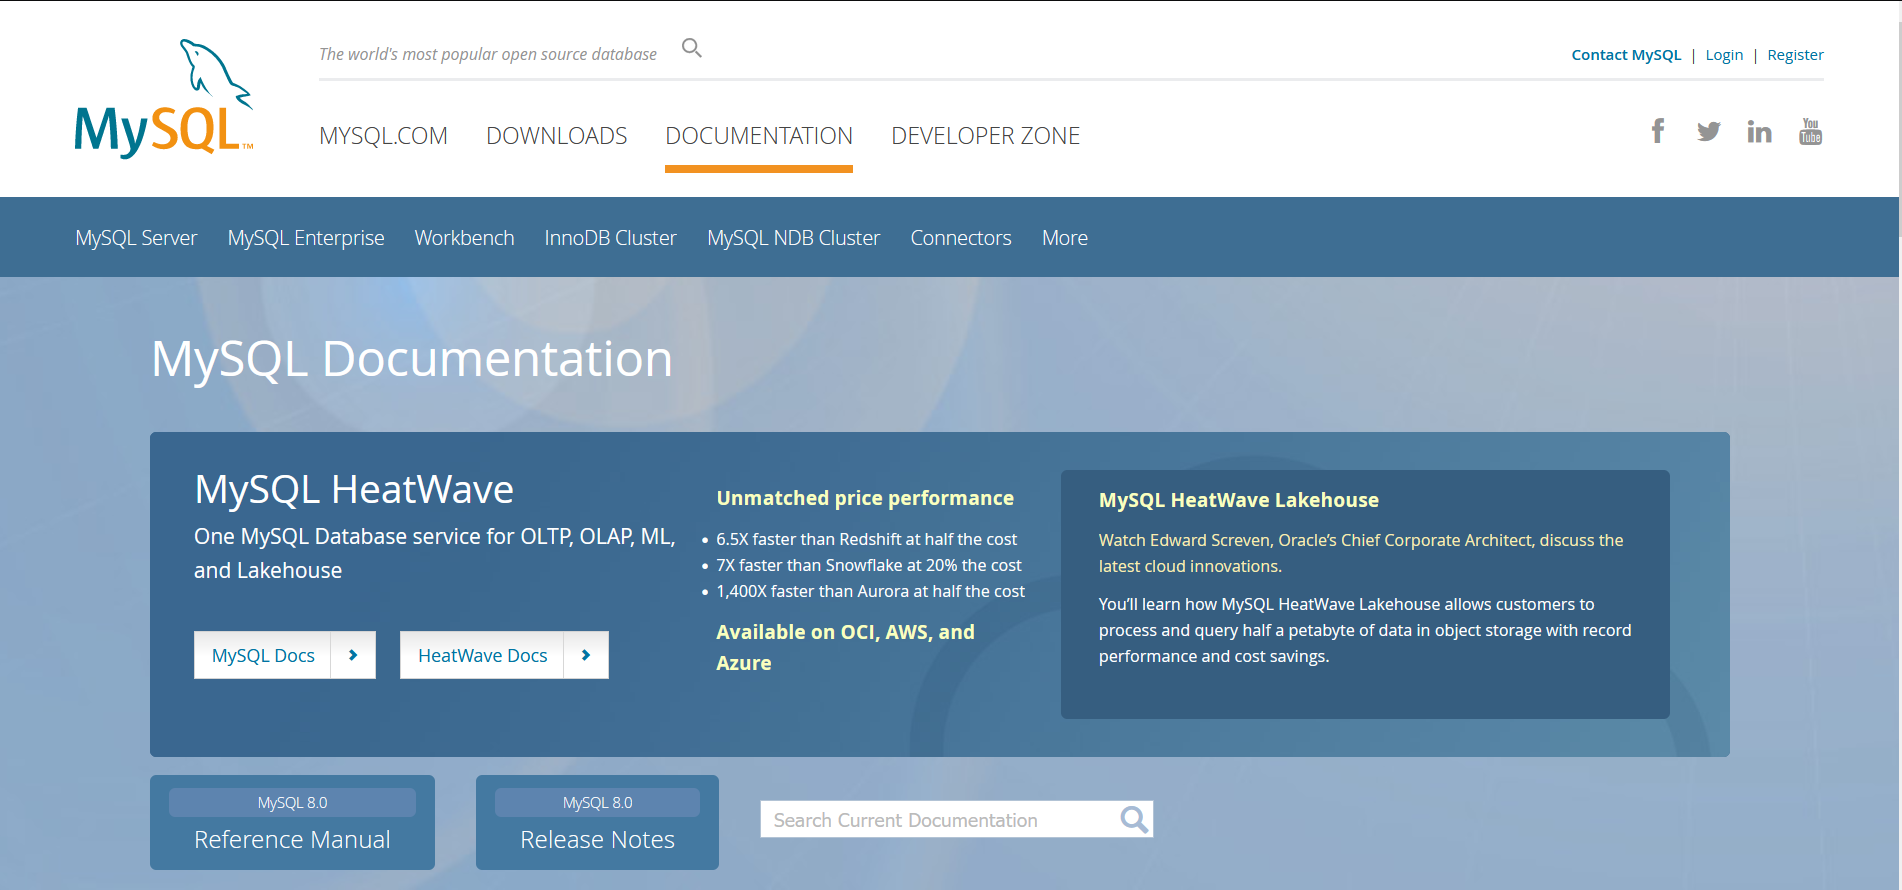Click '1,400X faster than Aurora' bullet
This screenshot has width=1902, height=890.
(870, 591)
